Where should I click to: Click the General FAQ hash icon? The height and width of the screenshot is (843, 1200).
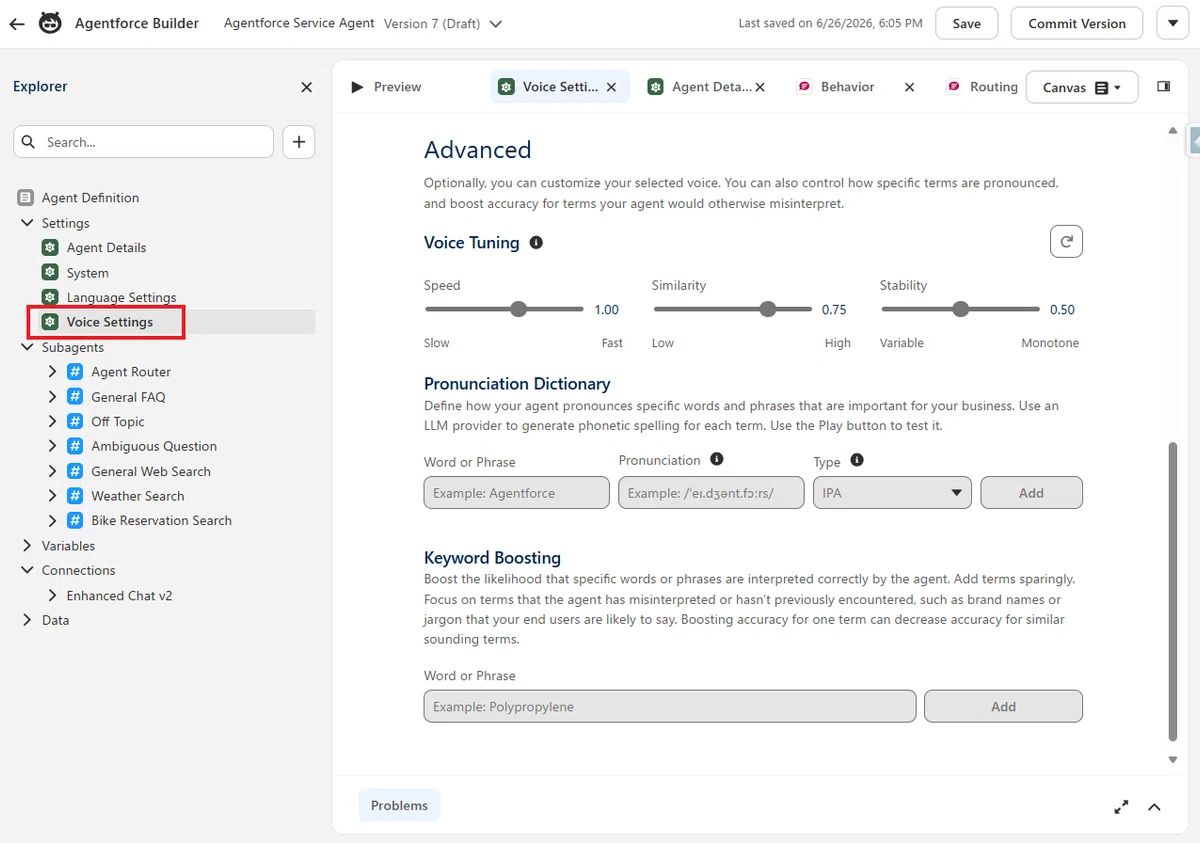coord(75,397)
